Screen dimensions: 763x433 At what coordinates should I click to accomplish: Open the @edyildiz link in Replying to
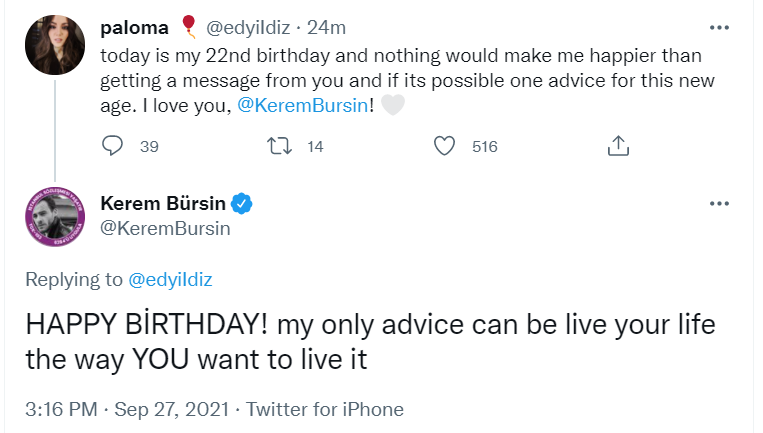[x=174, y=281]
